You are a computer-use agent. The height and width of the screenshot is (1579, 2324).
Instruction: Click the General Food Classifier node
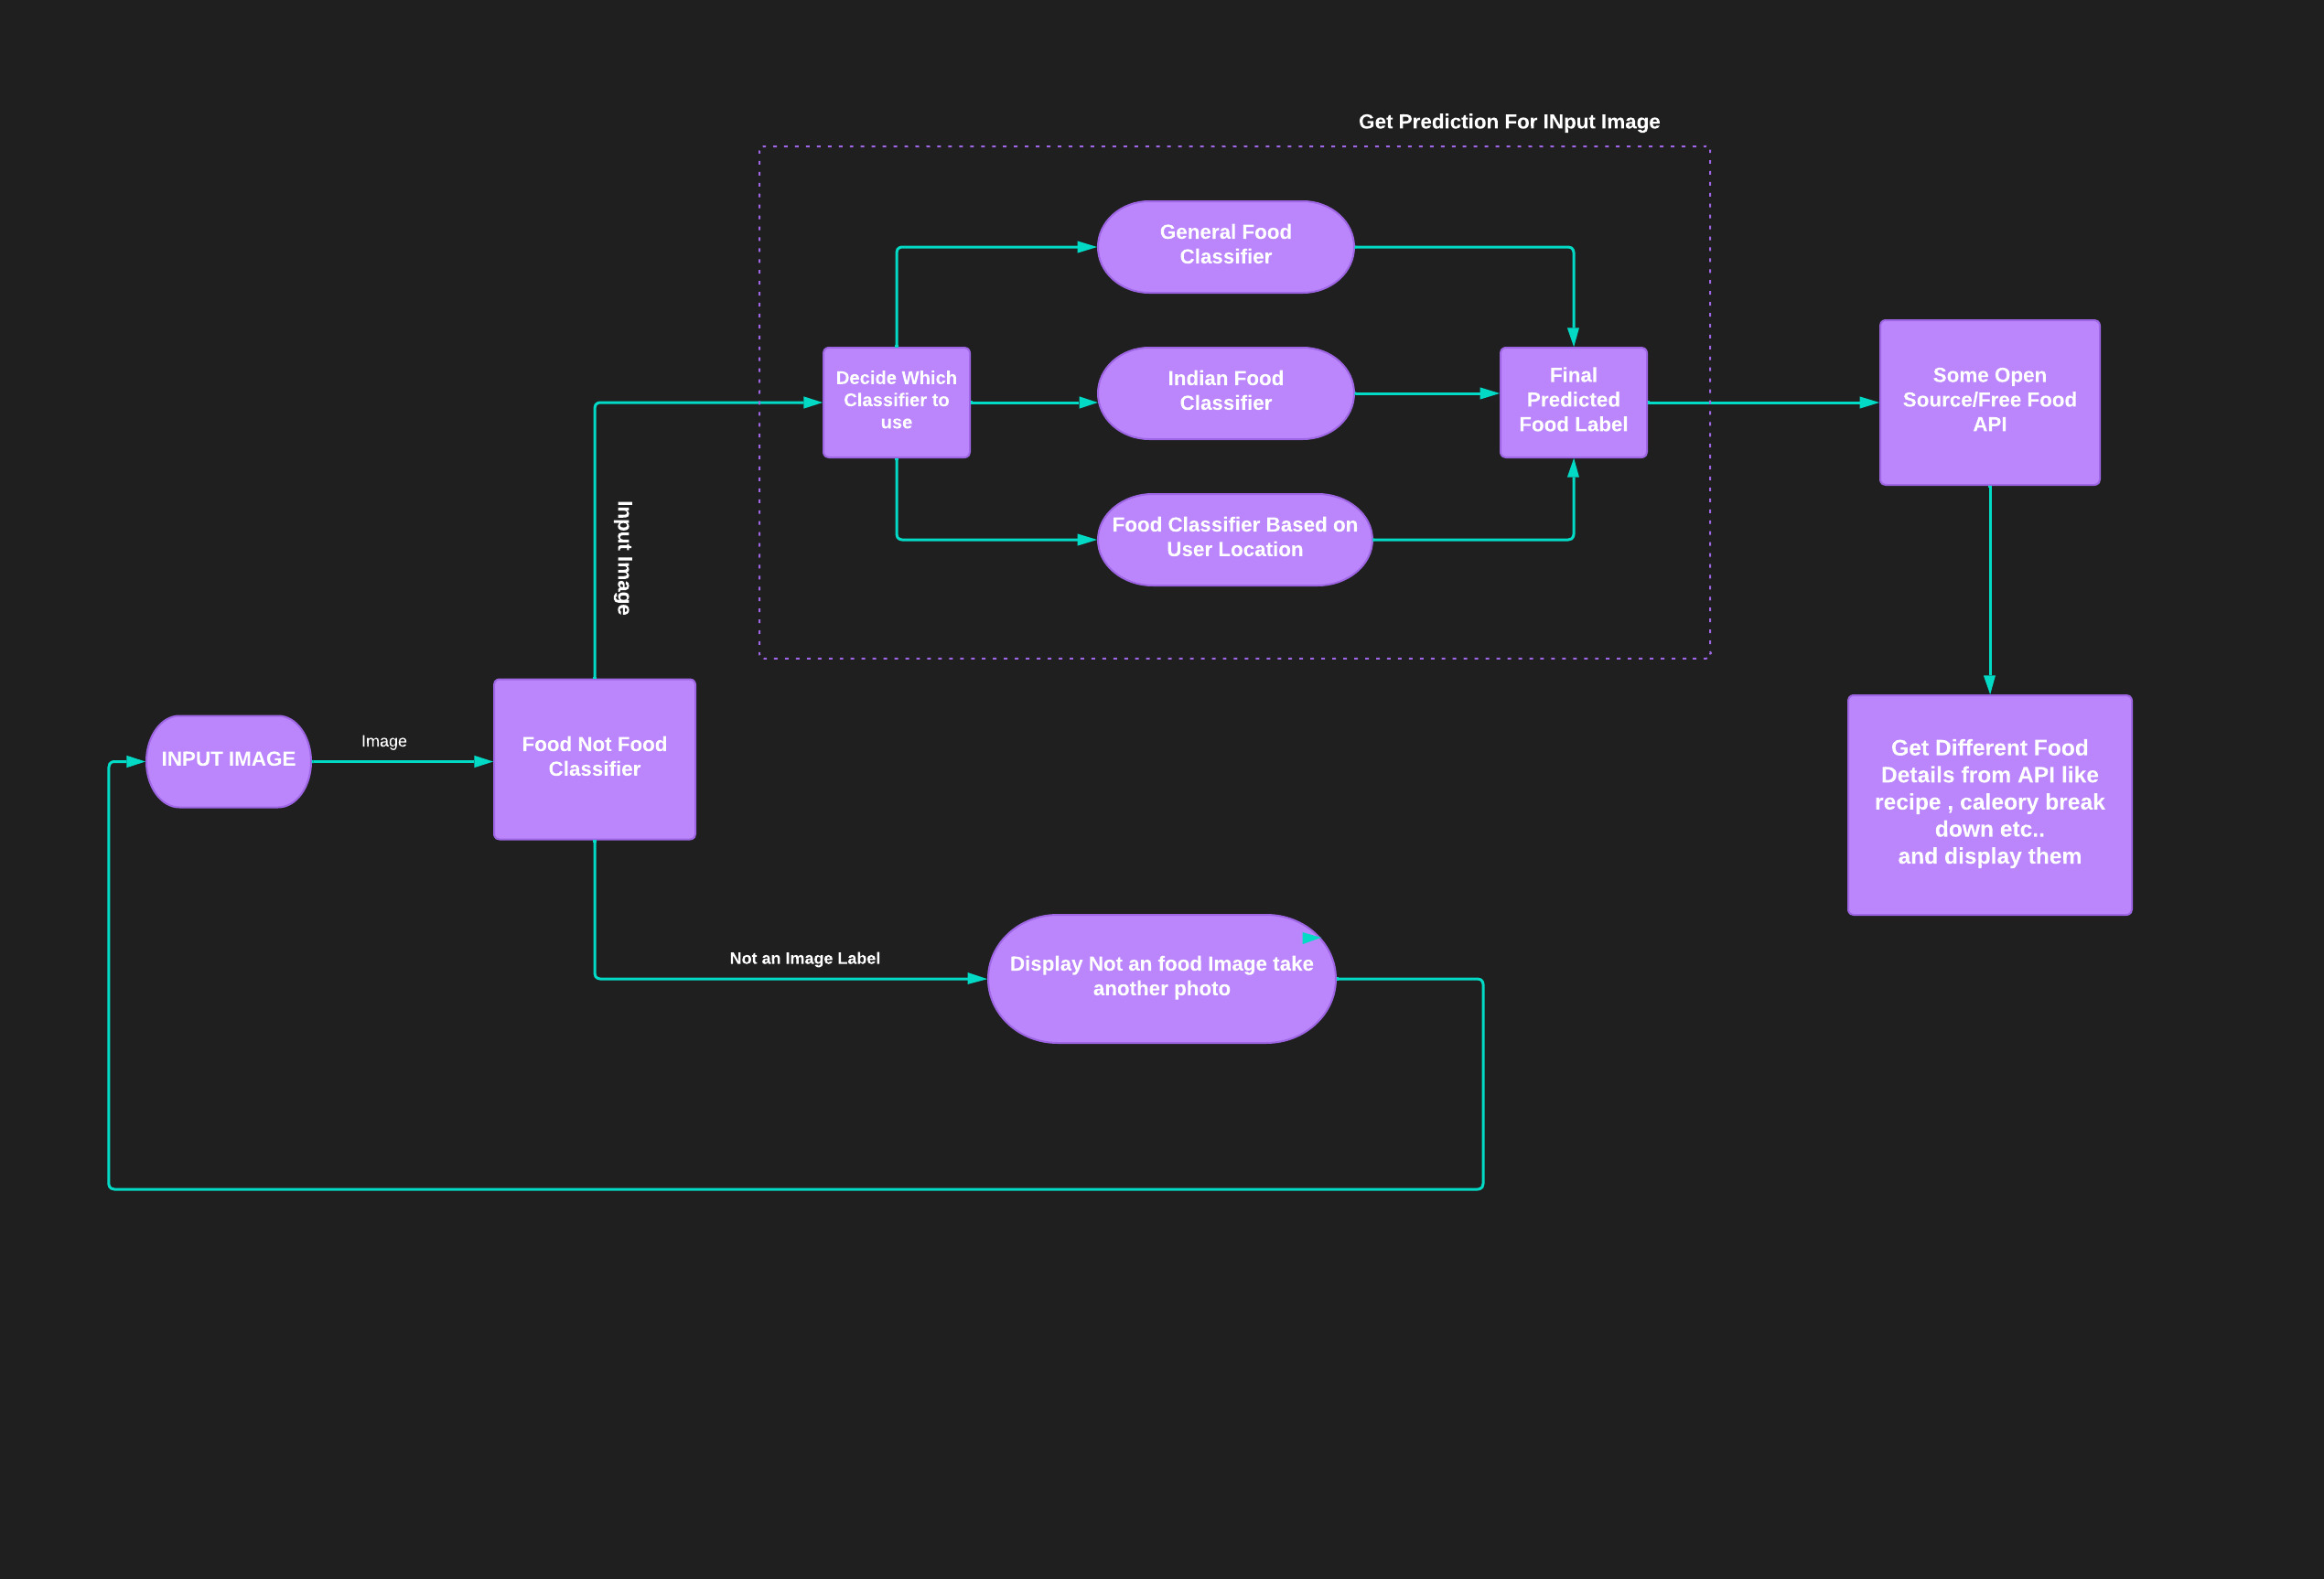[1225, 246]
